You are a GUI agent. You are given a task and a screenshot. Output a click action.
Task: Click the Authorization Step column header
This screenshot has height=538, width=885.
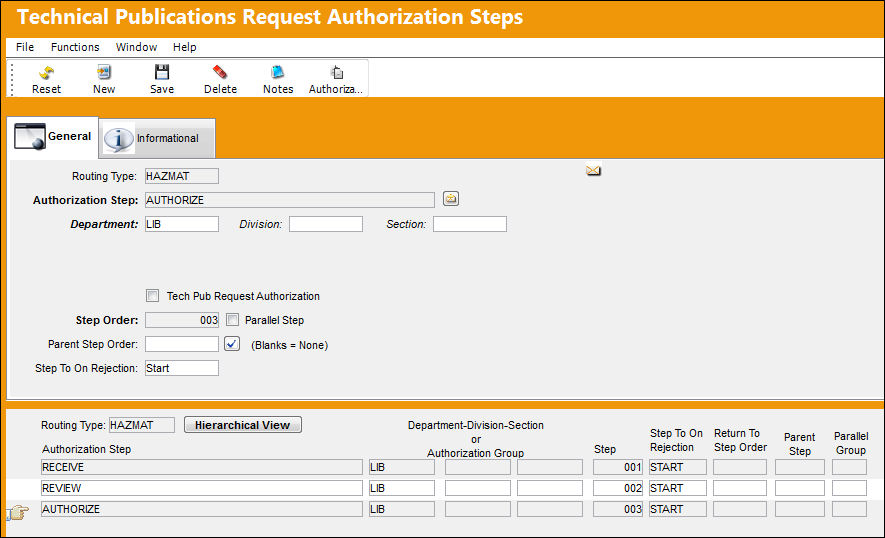[x=86, y=449]
